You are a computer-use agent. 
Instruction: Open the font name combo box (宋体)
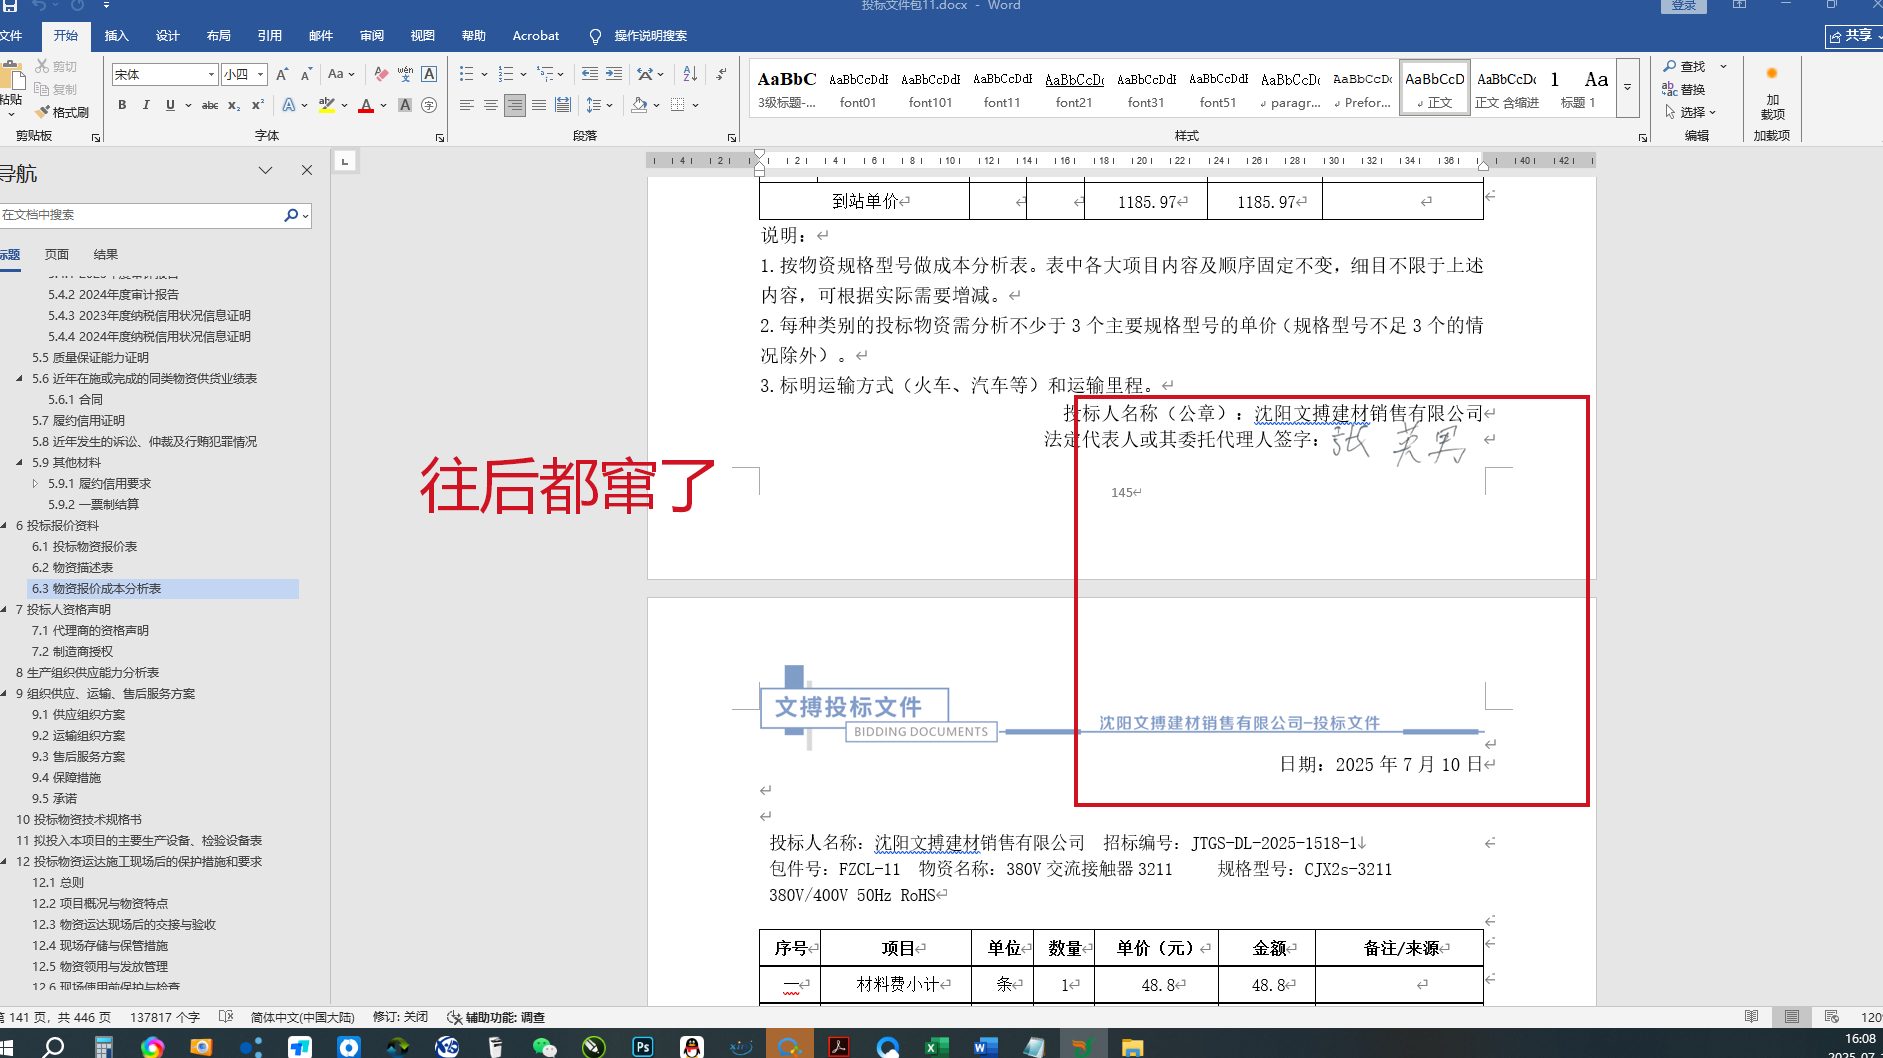coord(165,74)
